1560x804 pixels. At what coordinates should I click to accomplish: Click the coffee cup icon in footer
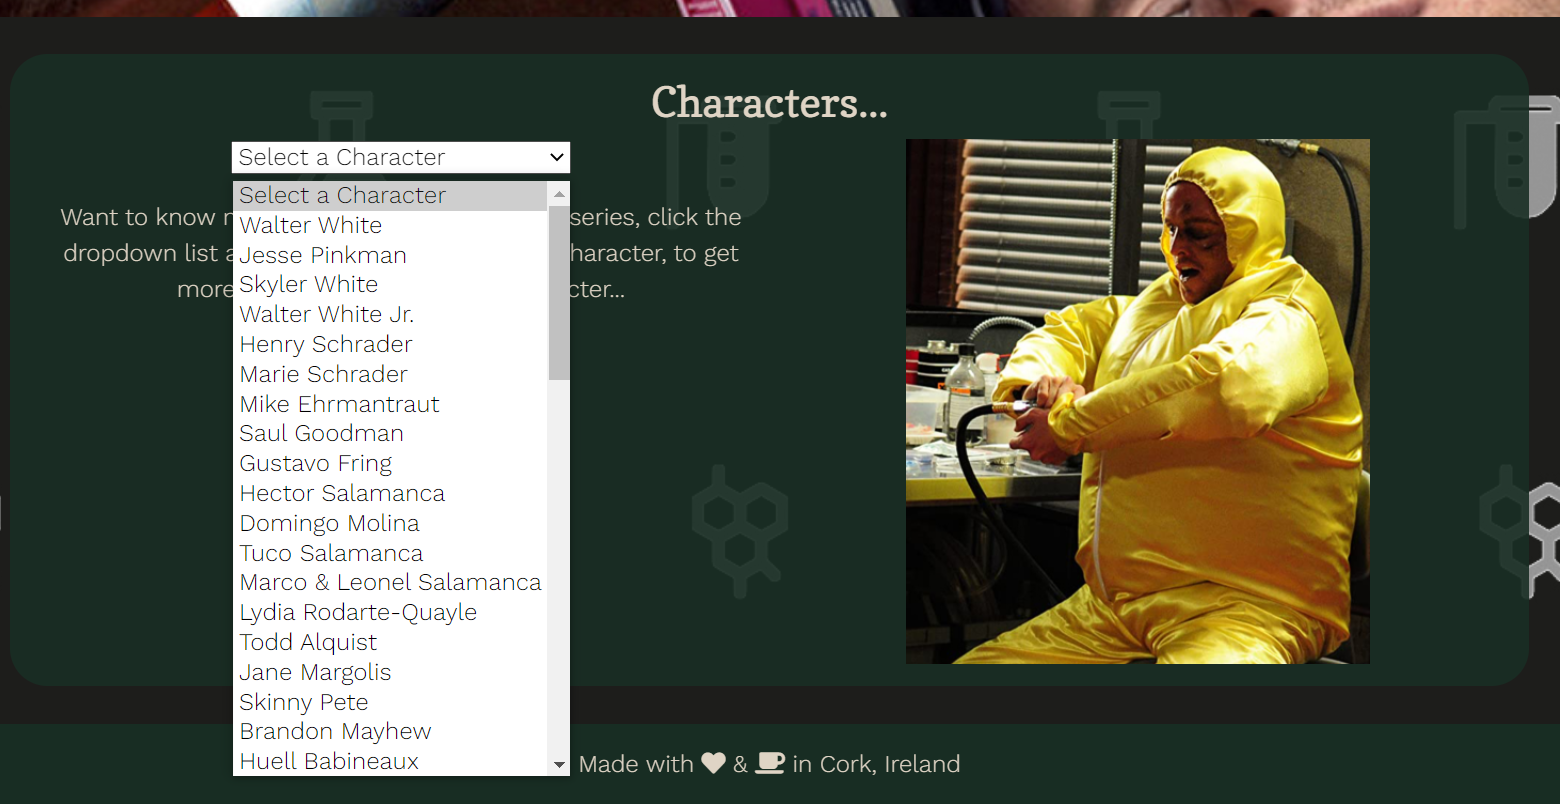[x=770, y=764]
